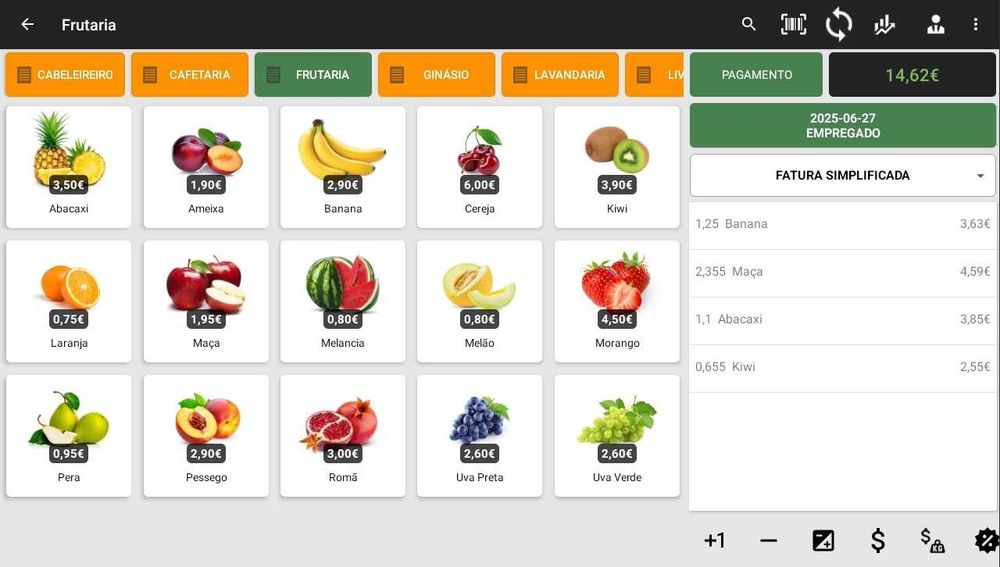
Task: Add Morango product to the order
Action: coord(617,302)
